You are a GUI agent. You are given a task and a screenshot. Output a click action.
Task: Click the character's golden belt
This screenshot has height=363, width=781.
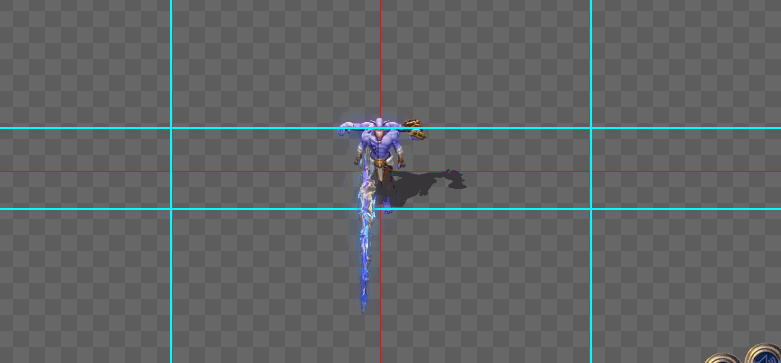380,162
